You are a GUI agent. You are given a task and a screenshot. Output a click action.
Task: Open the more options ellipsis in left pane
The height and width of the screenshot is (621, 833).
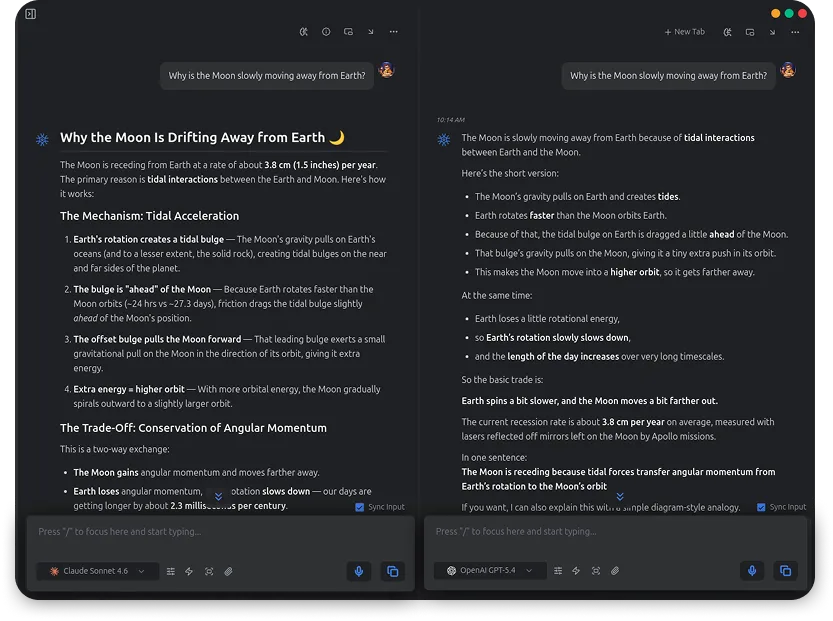pyautogui.click(x=393, y=32)
